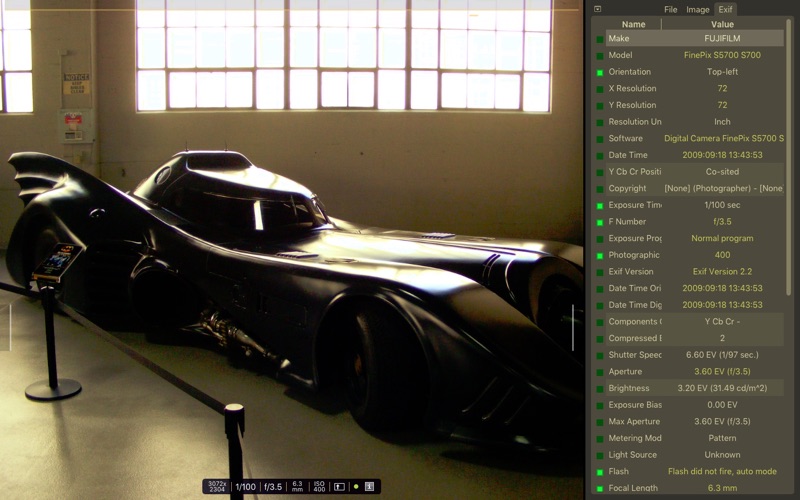Toggle the green square for X Resolution

pos(599,89)
